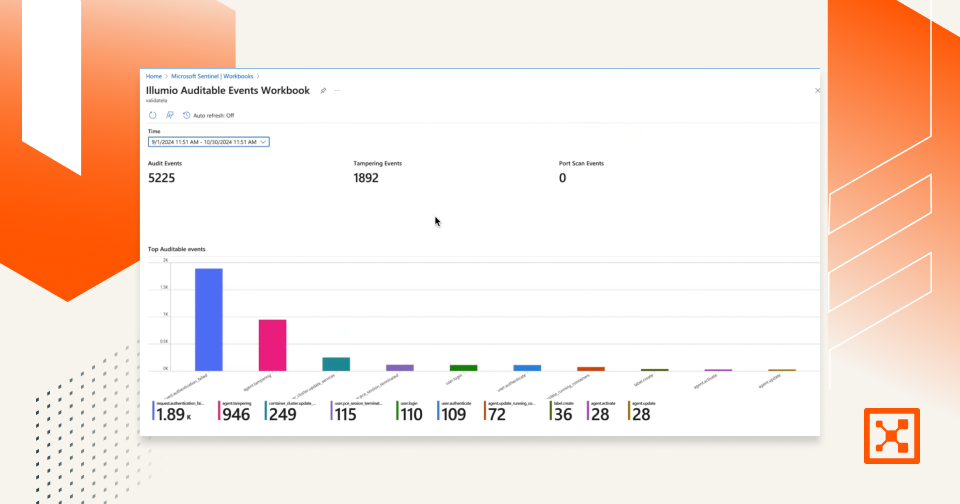Click agent.activate legend tile 28

pos(601,412)
